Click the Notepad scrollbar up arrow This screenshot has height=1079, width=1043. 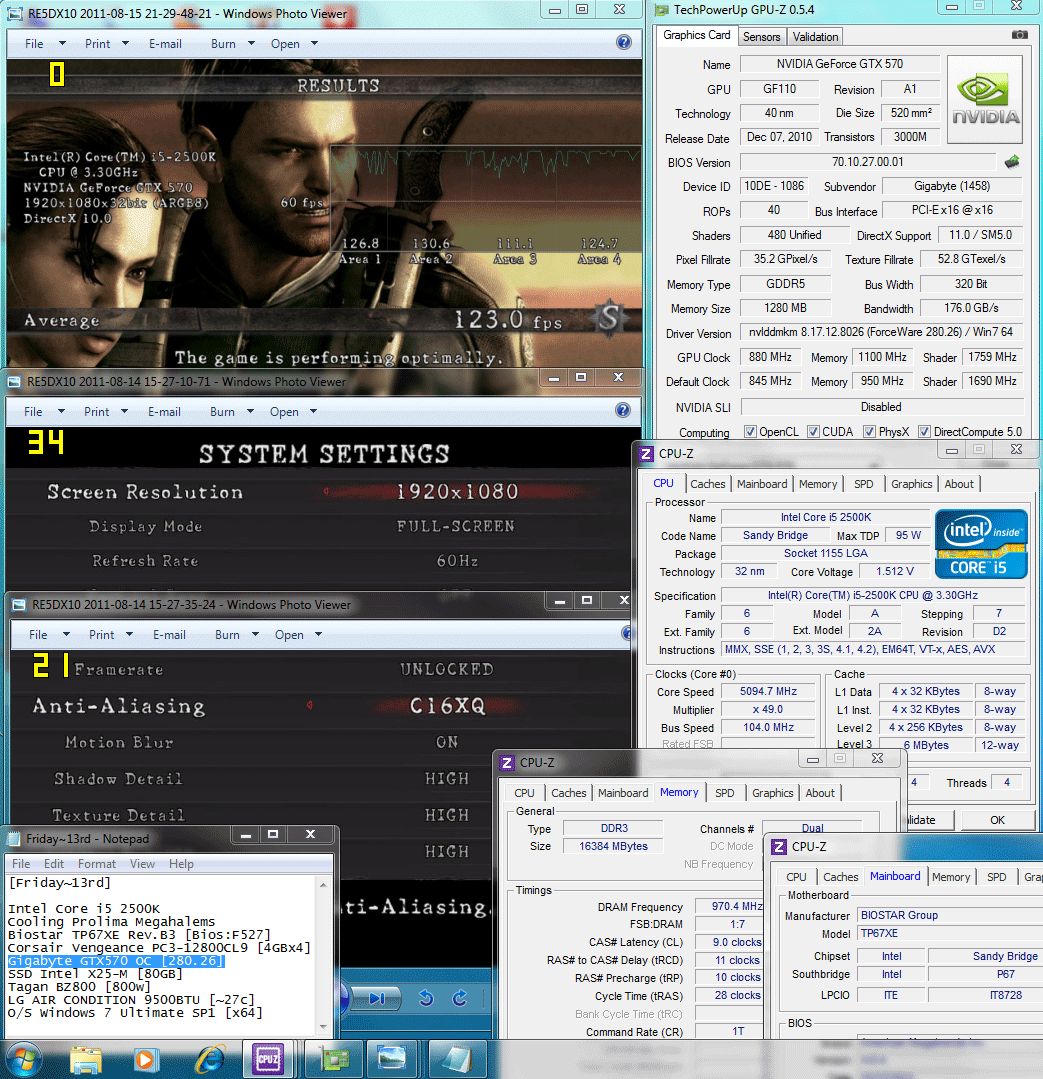click(323, 885)
